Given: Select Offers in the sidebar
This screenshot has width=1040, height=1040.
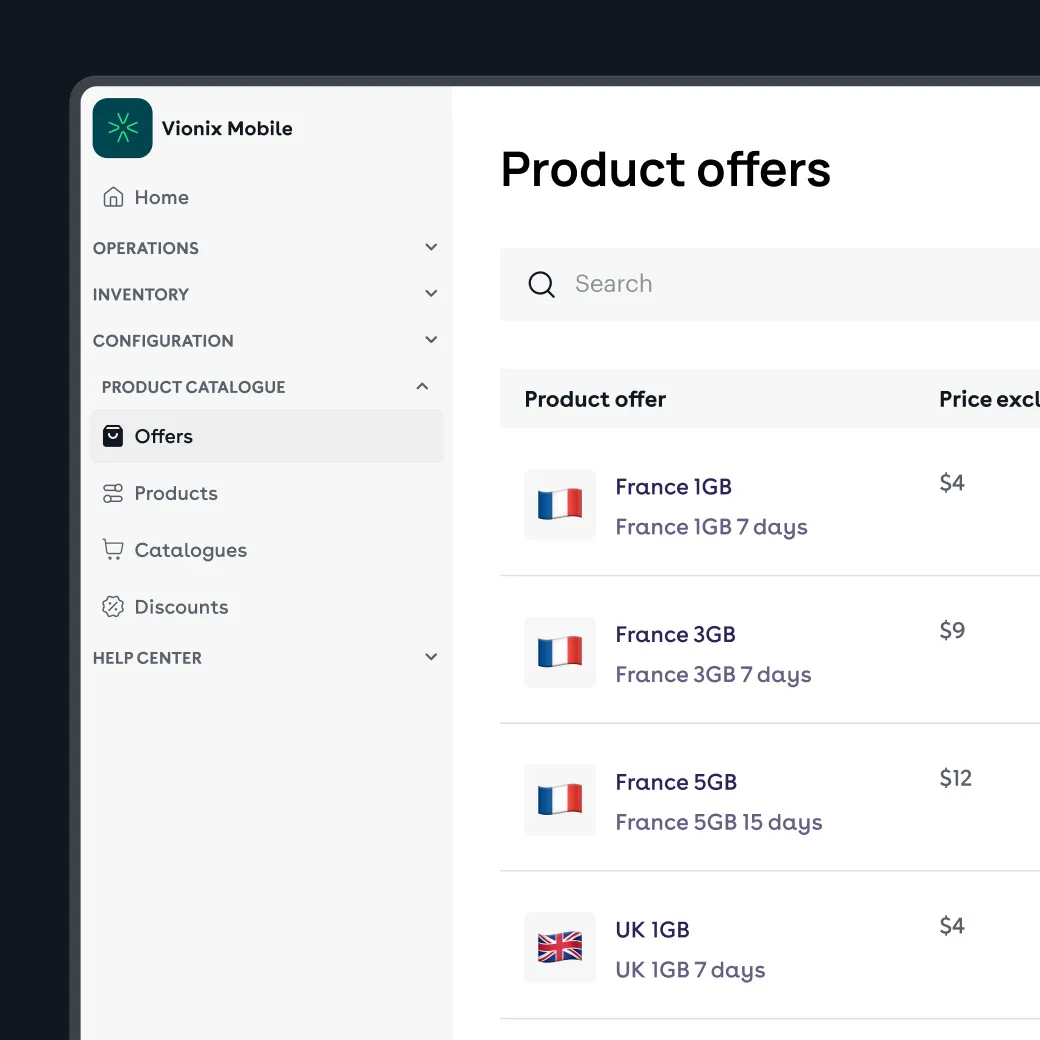Looking at the screenshot, I should 267,436.
